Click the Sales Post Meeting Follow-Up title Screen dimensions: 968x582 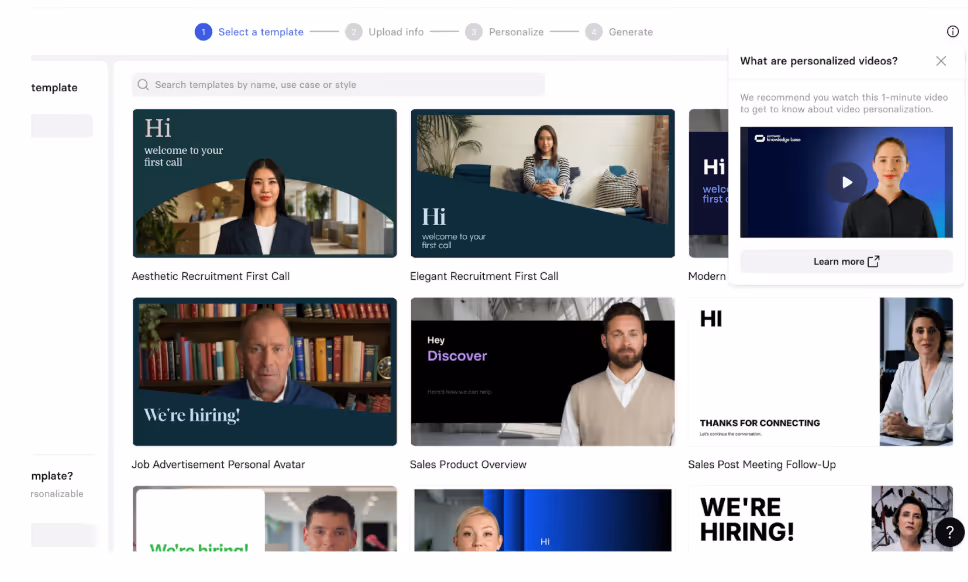762,465
